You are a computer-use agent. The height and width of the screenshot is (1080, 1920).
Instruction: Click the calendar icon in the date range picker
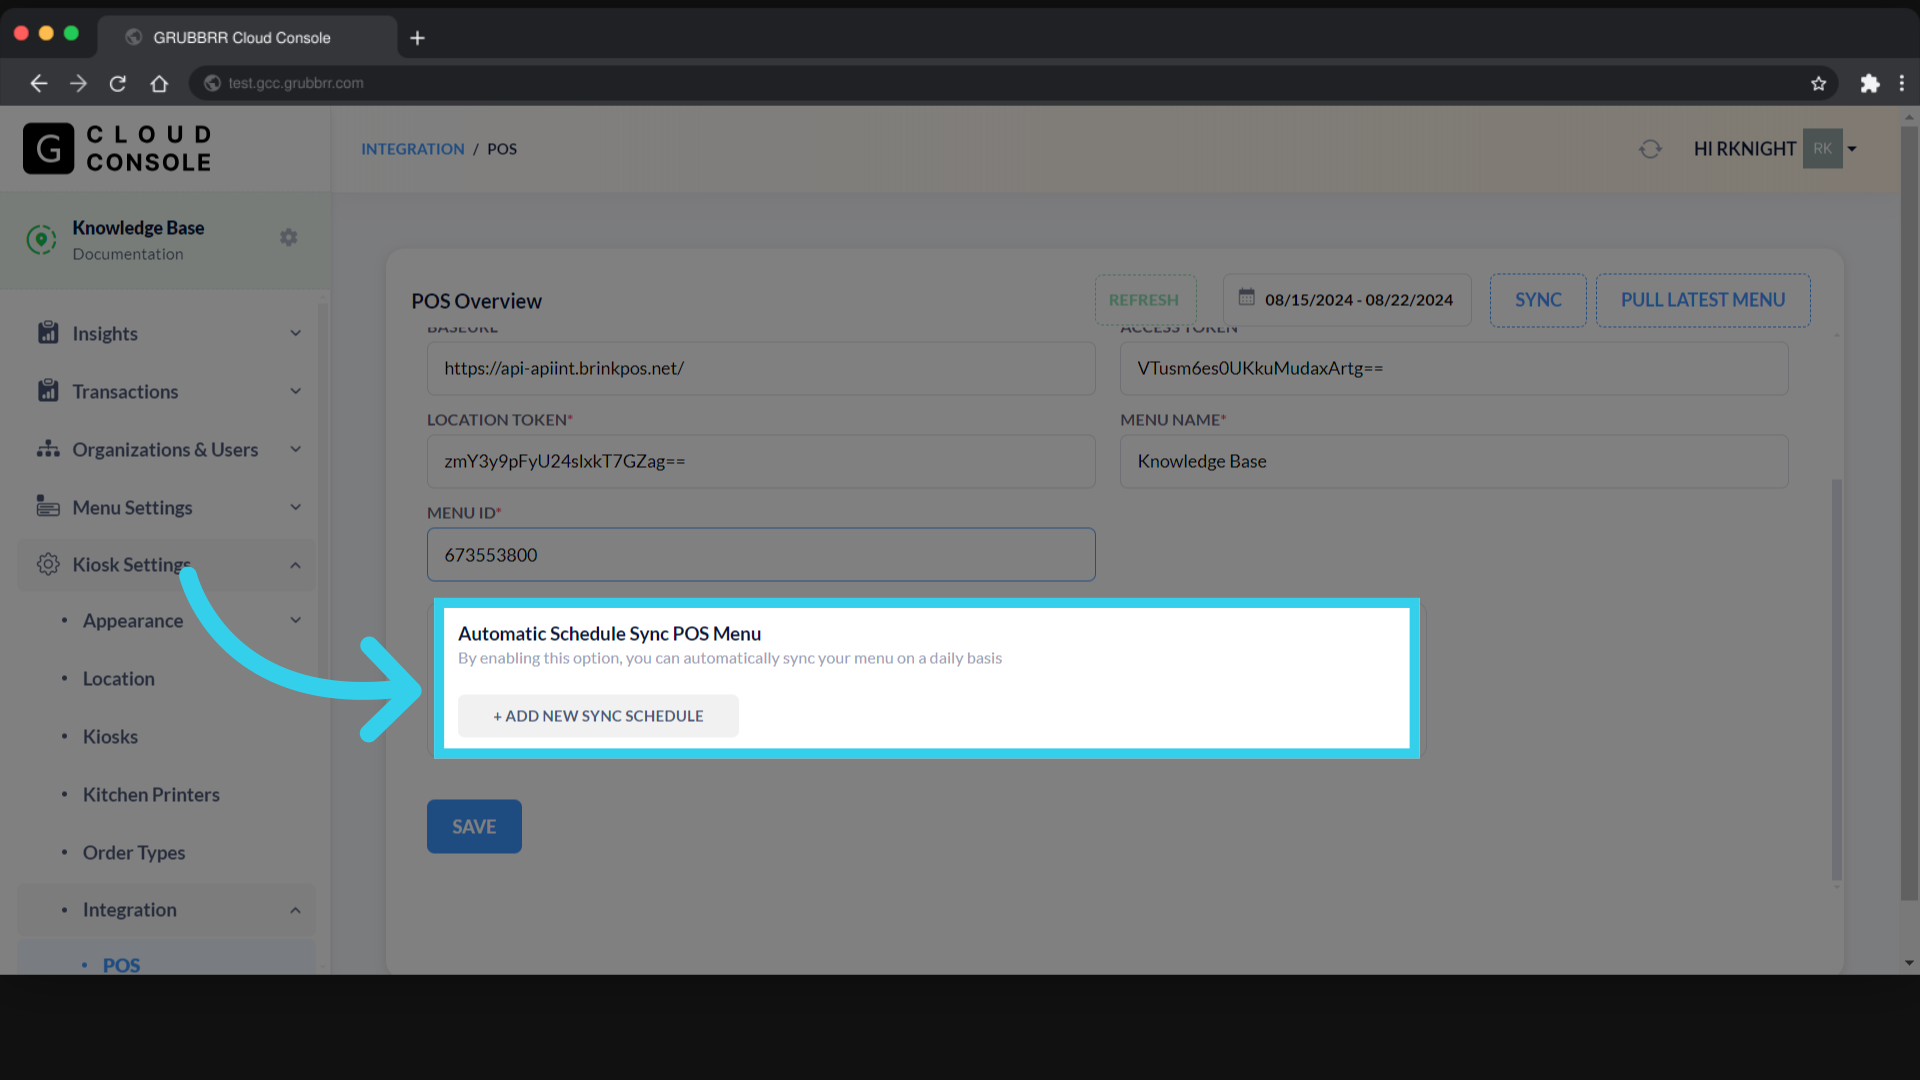[1246, 299]
